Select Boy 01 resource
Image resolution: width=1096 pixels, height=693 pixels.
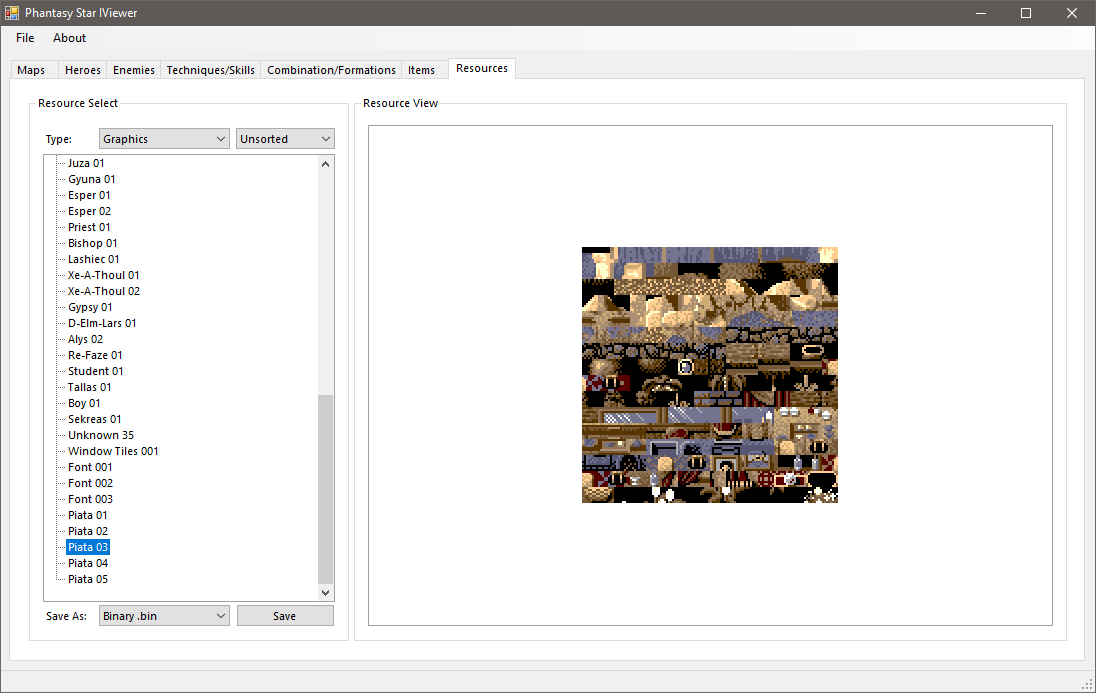point(84,403)
